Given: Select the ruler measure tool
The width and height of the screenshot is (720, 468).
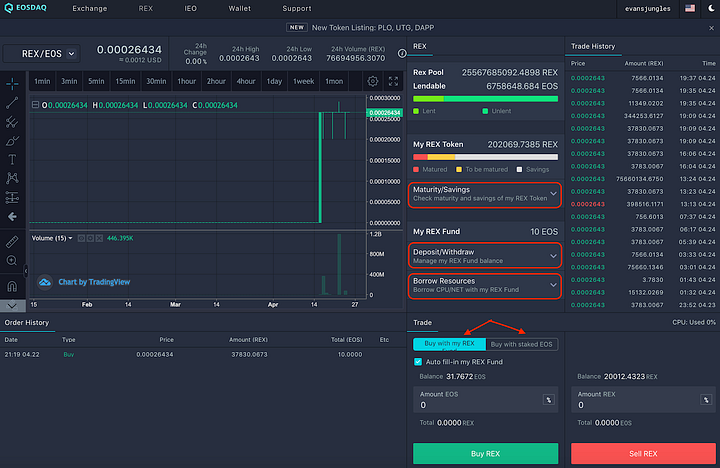Looking at the screenshot, I should [11, 242].
